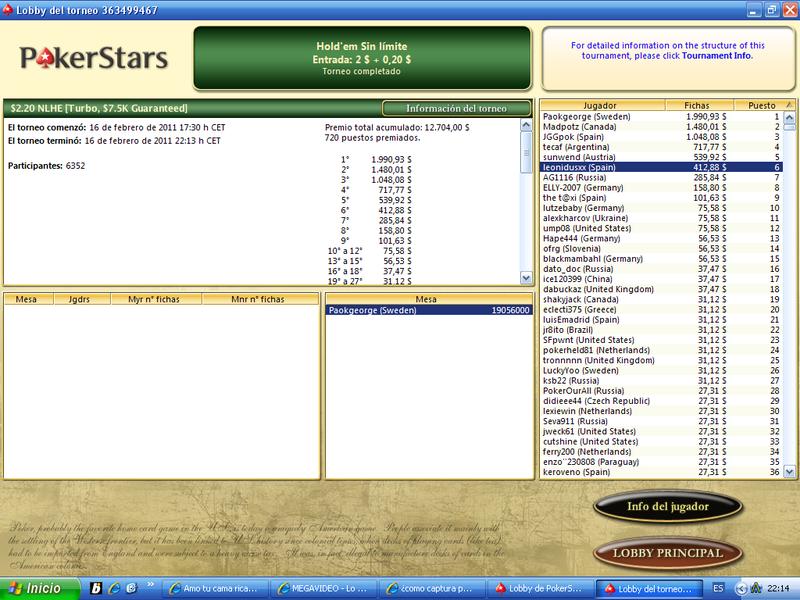Select player pokerheld81 (Netherlands)
Viewport: 800px width, 600px height.
[661, 350]
